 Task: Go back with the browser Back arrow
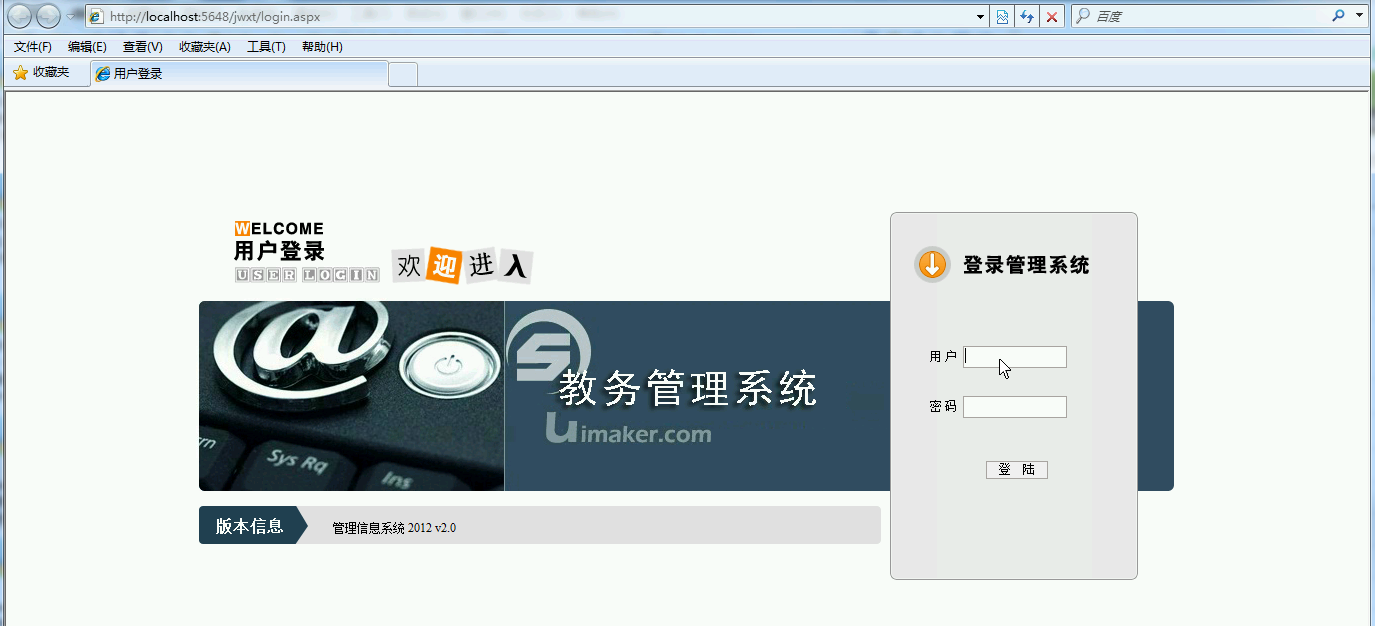(x=21, y=16)
